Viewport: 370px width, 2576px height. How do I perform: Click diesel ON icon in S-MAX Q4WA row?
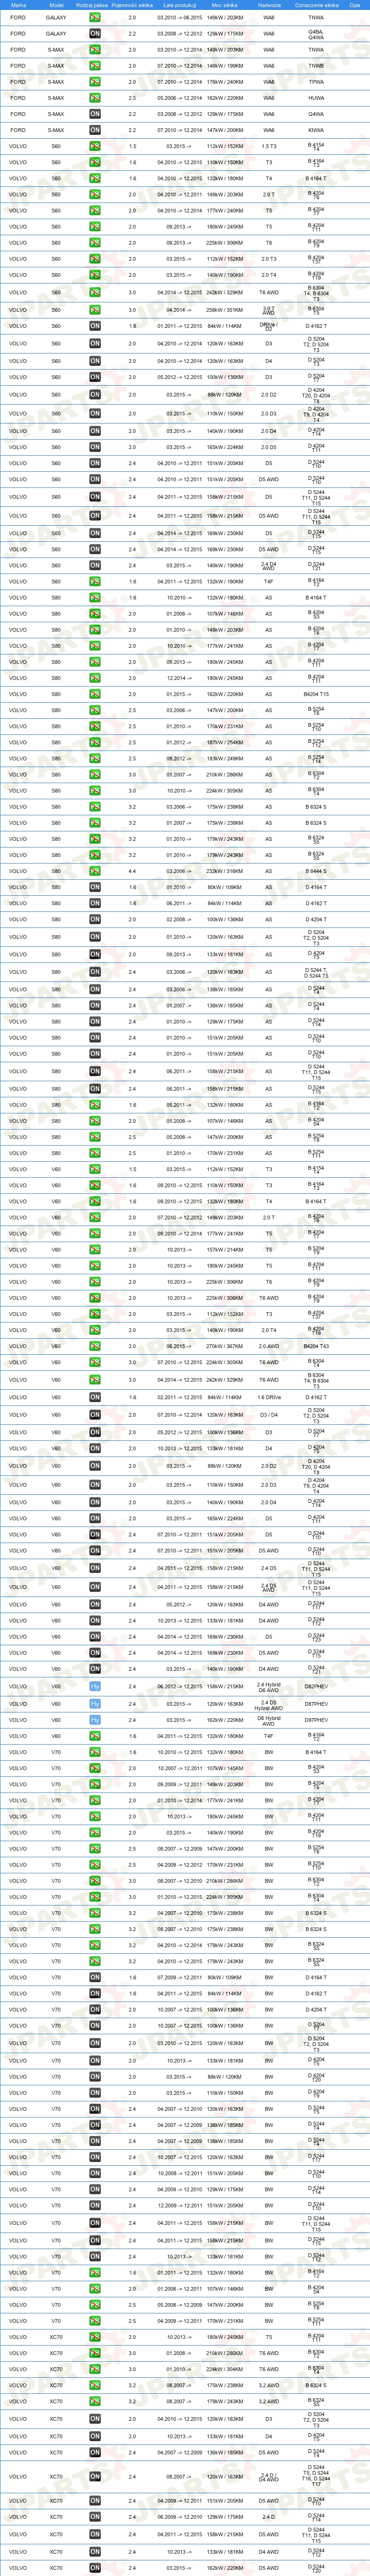point(95,114)
